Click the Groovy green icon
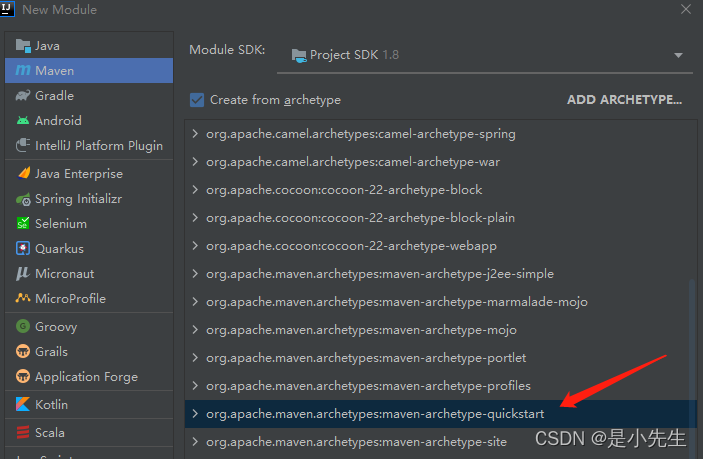Screen dimensions: 703x459 pos(23,326)
